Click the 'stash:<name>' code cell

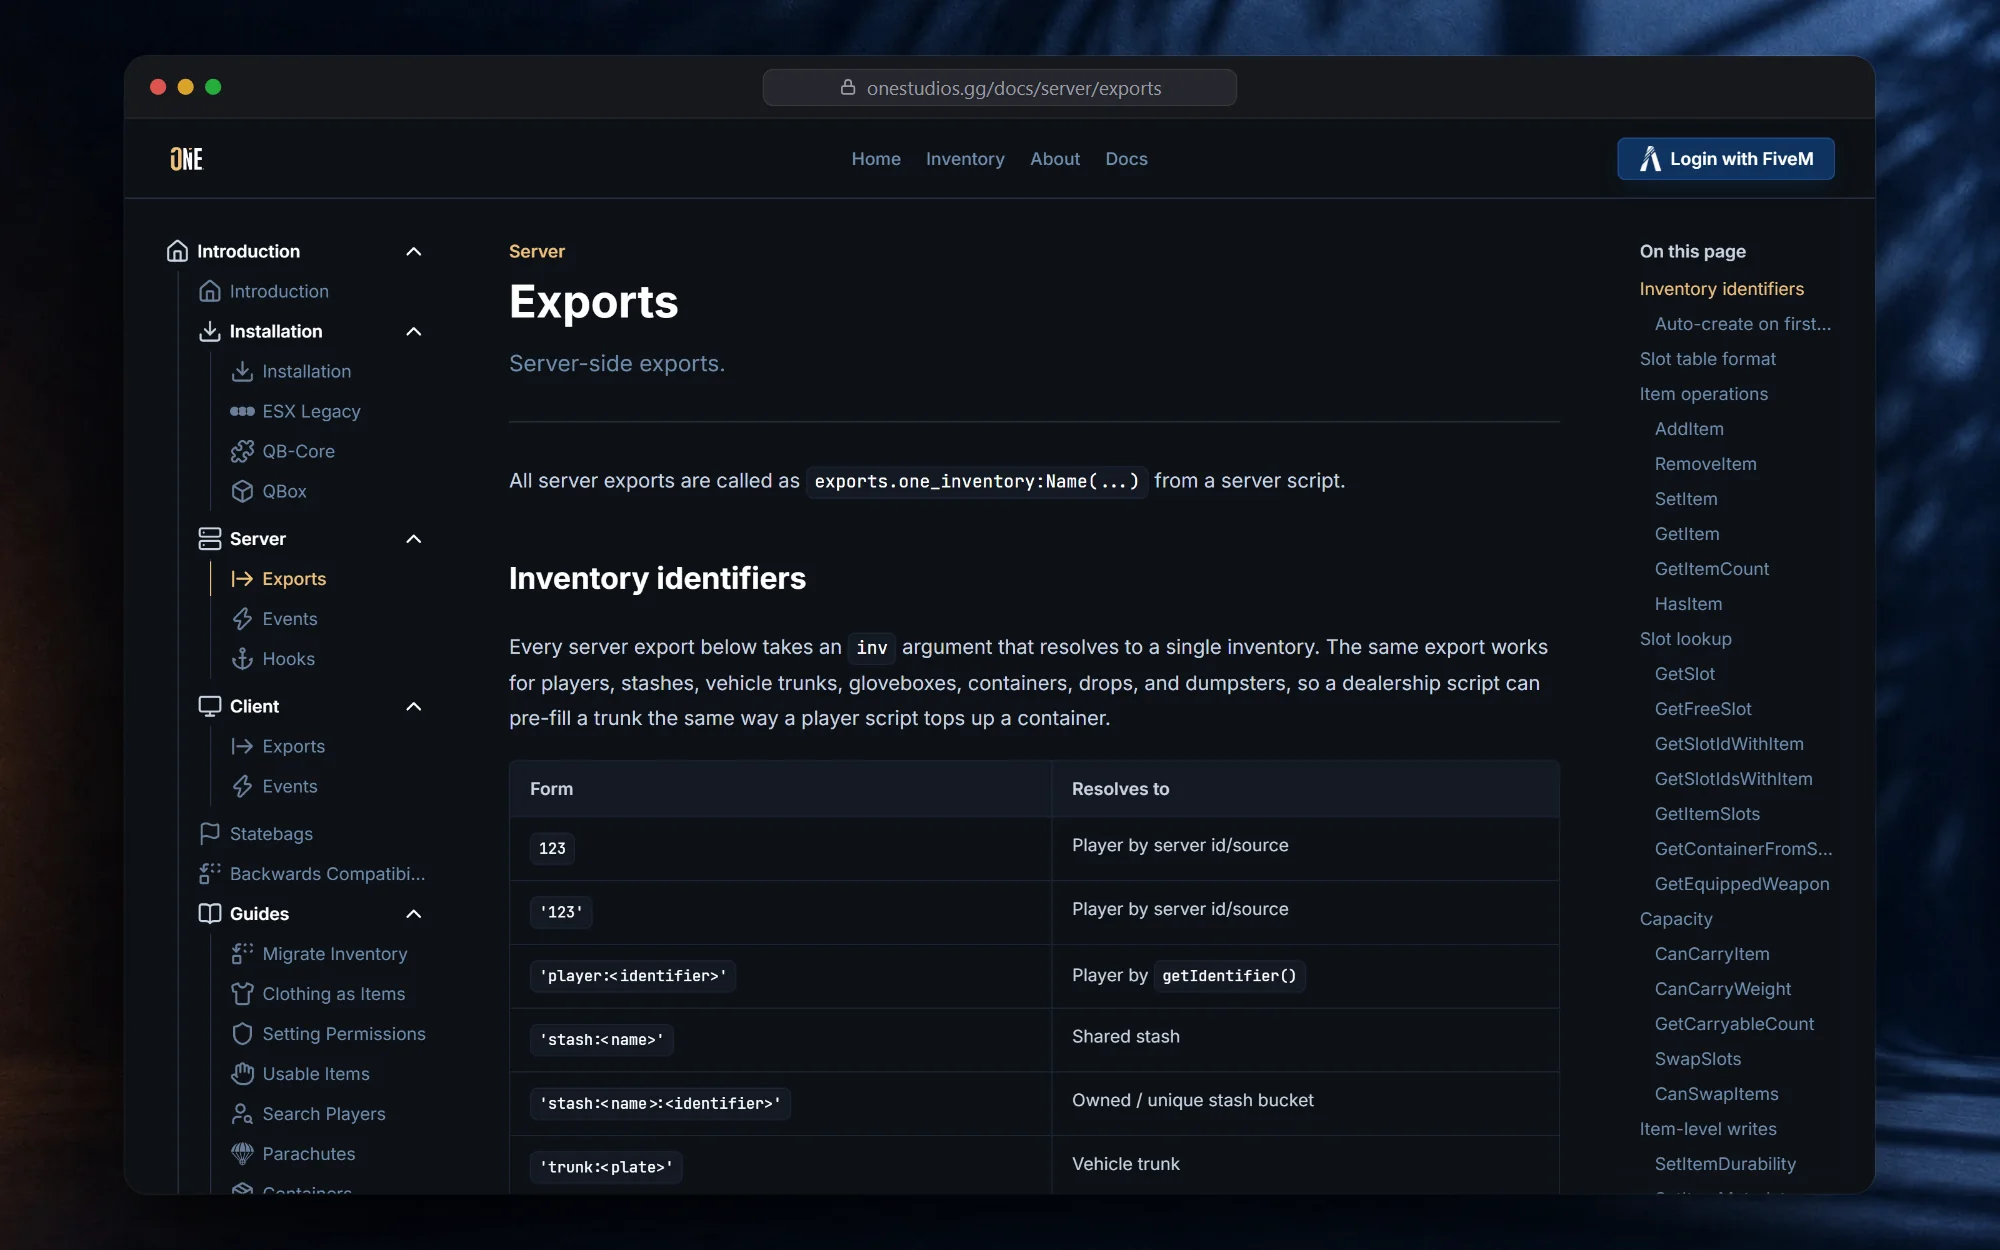tap(602, 1040)
